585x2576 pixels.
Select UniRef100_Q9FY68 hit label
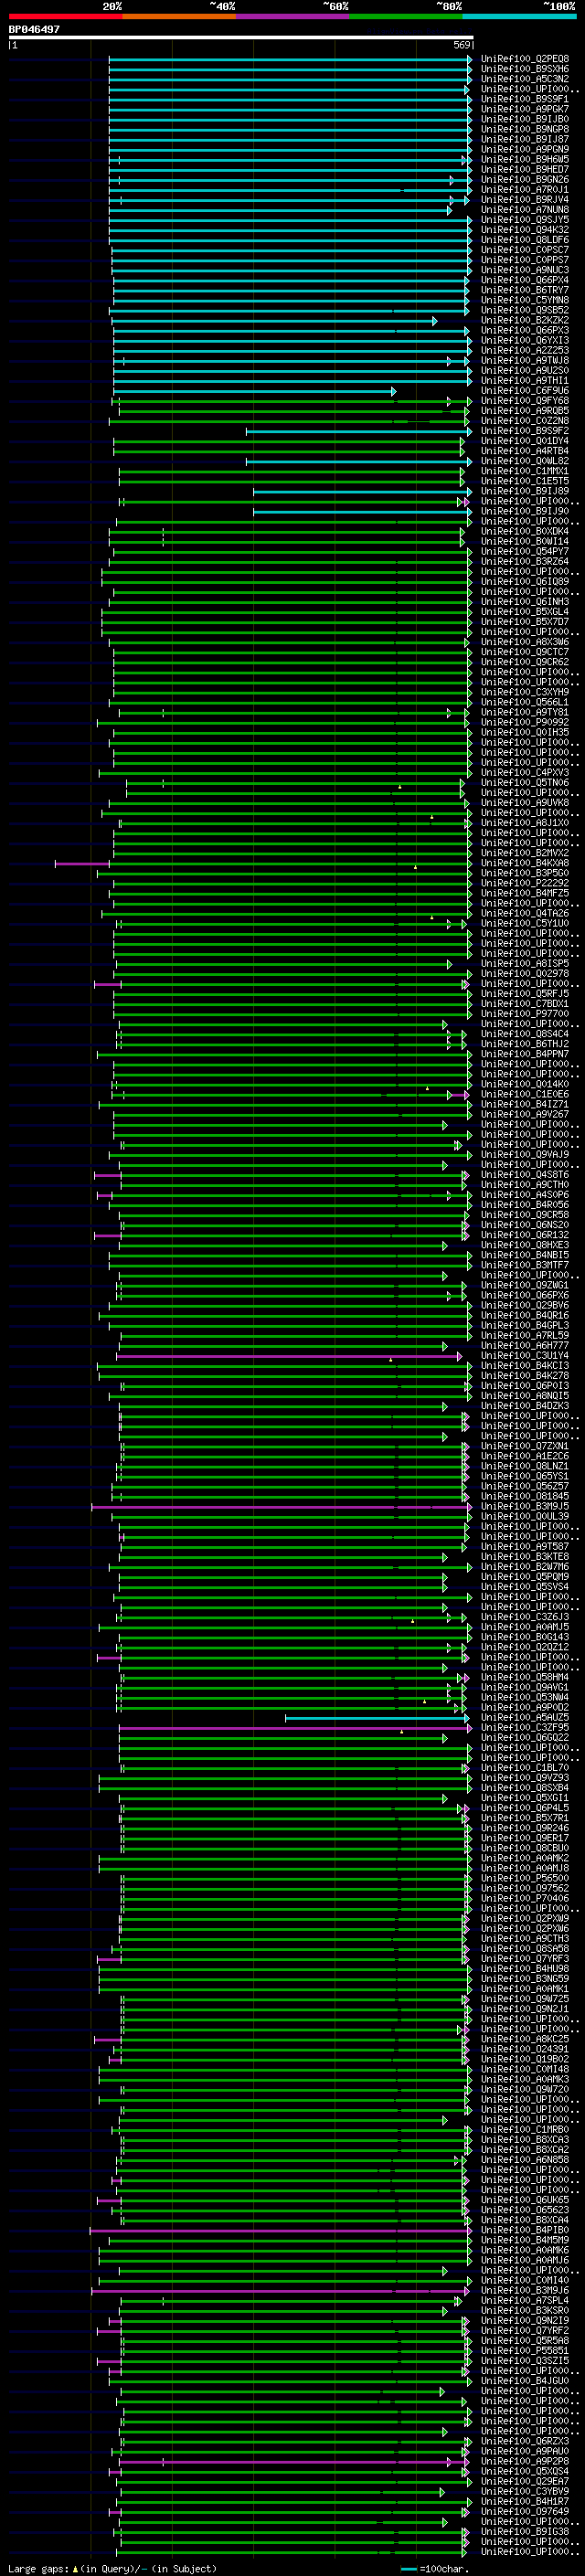point(525,401)
